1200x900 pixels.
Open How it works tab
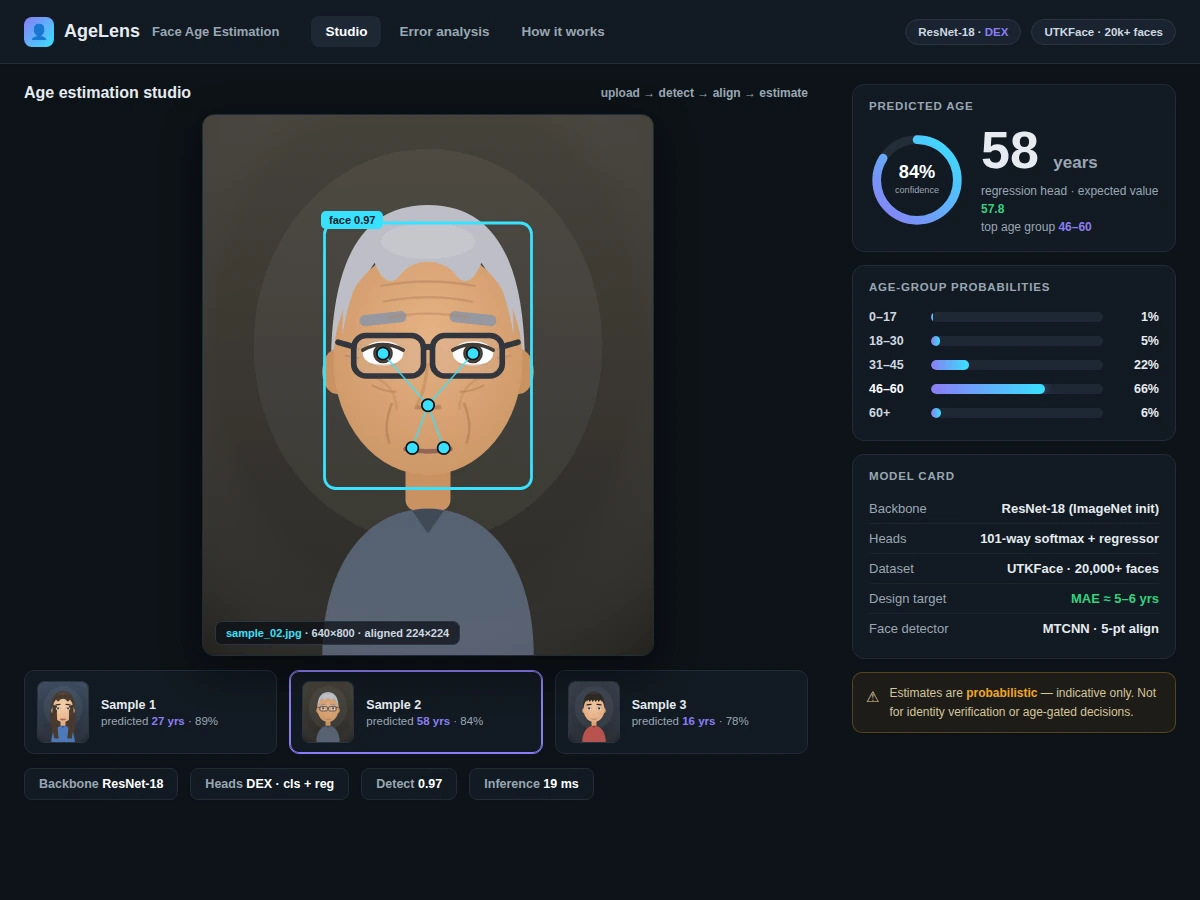[563, 32]
